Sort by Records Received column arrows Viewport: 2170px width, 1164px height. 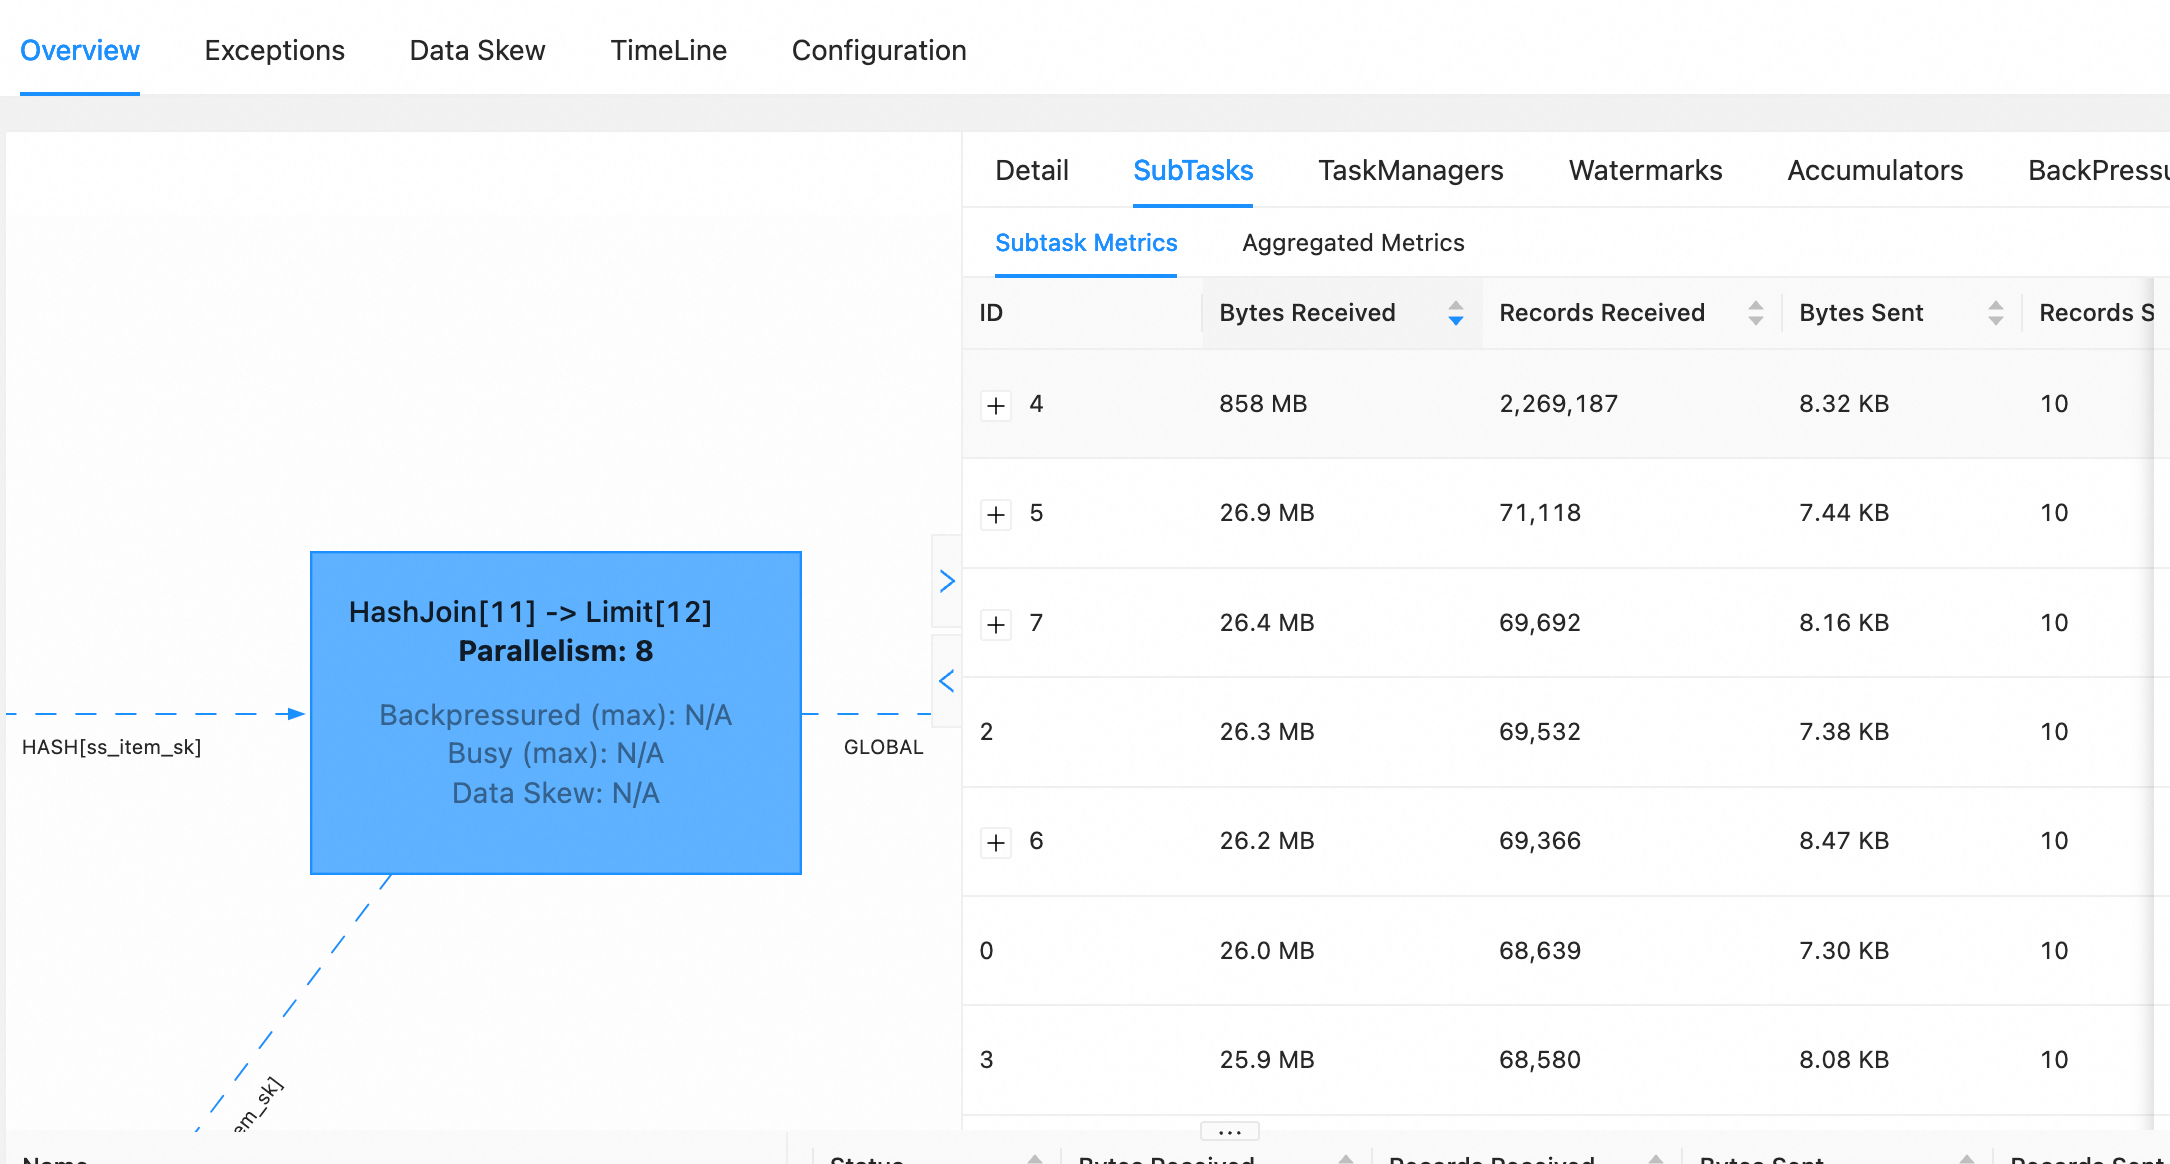pos(1755,313)
